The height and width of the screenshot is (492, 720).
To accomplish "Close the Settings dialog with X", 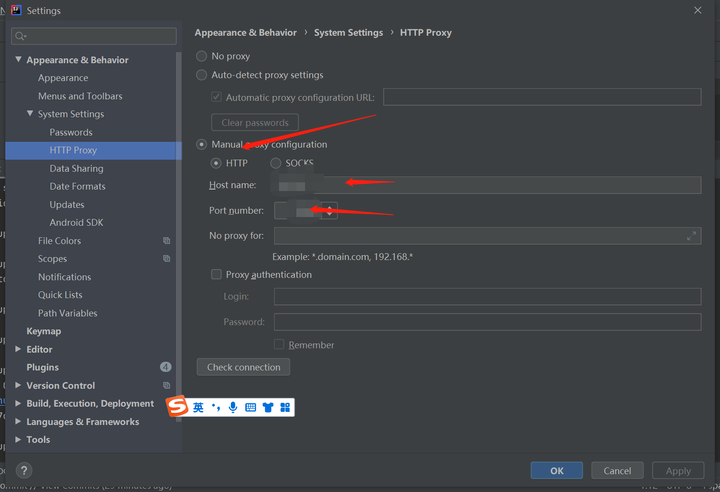I will [x=698, y=10].
